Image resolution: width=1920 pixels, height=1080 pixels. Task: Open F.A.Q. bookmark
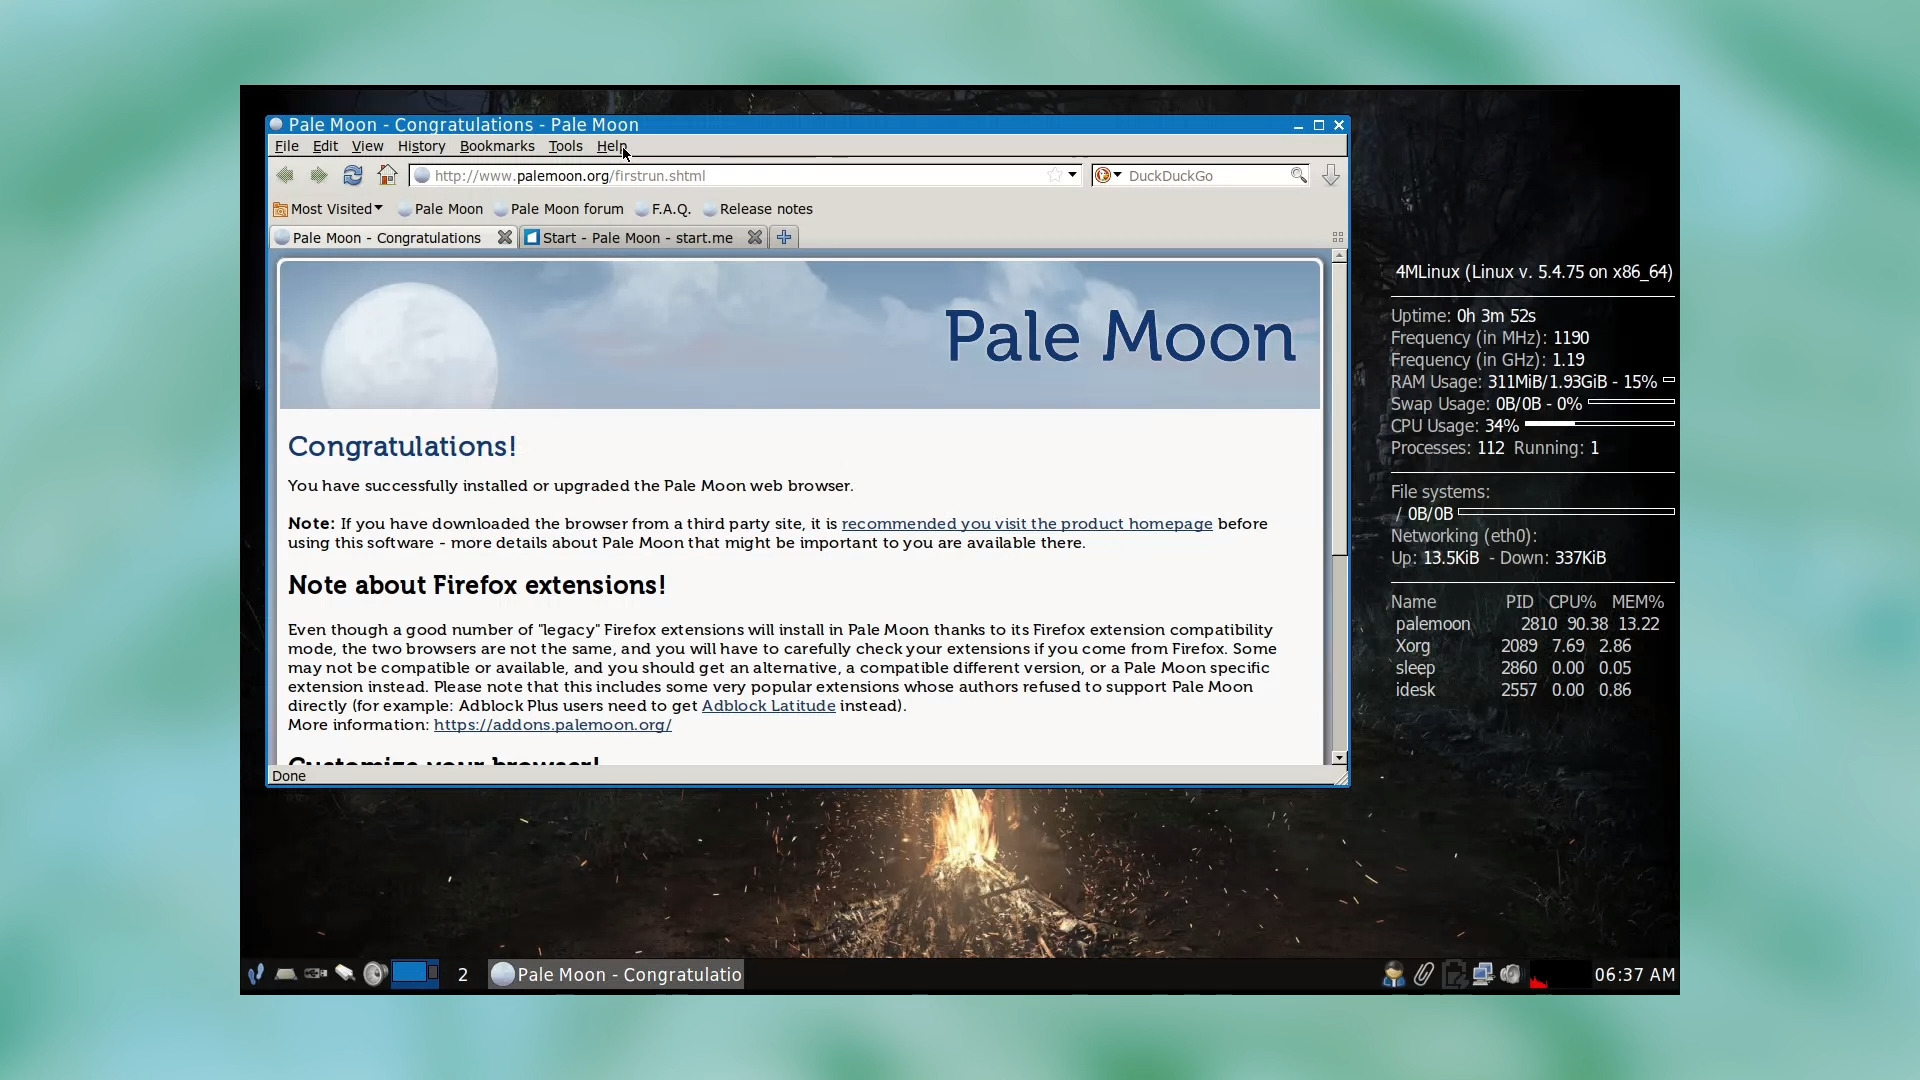(x=663, y=209)
